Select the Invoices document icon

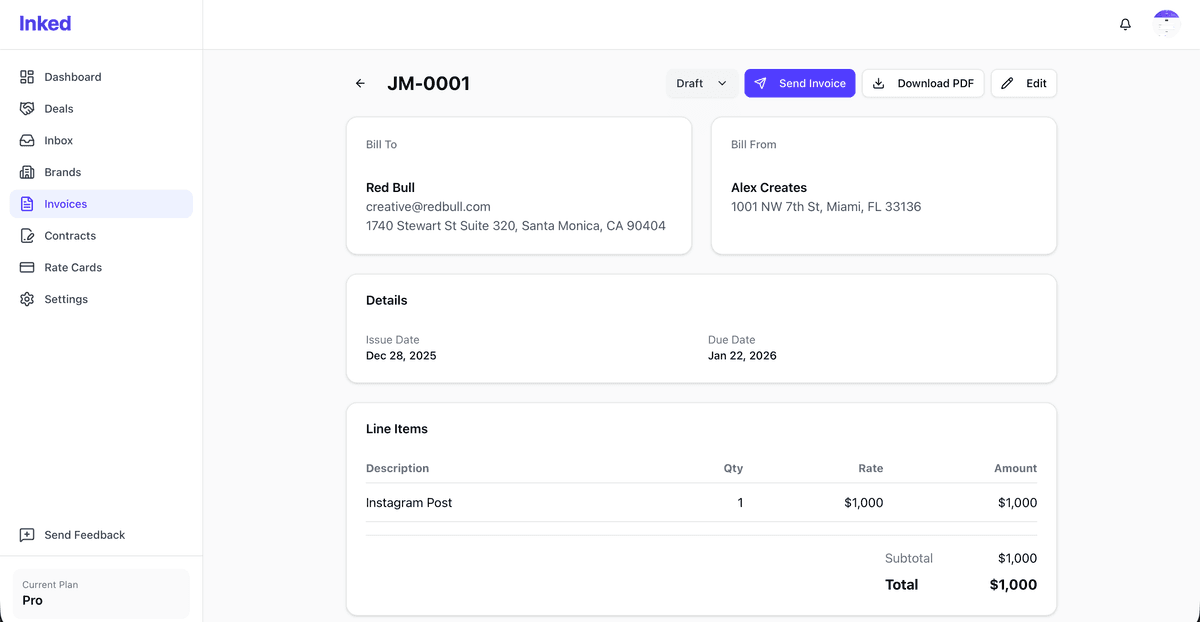point(27,204)
